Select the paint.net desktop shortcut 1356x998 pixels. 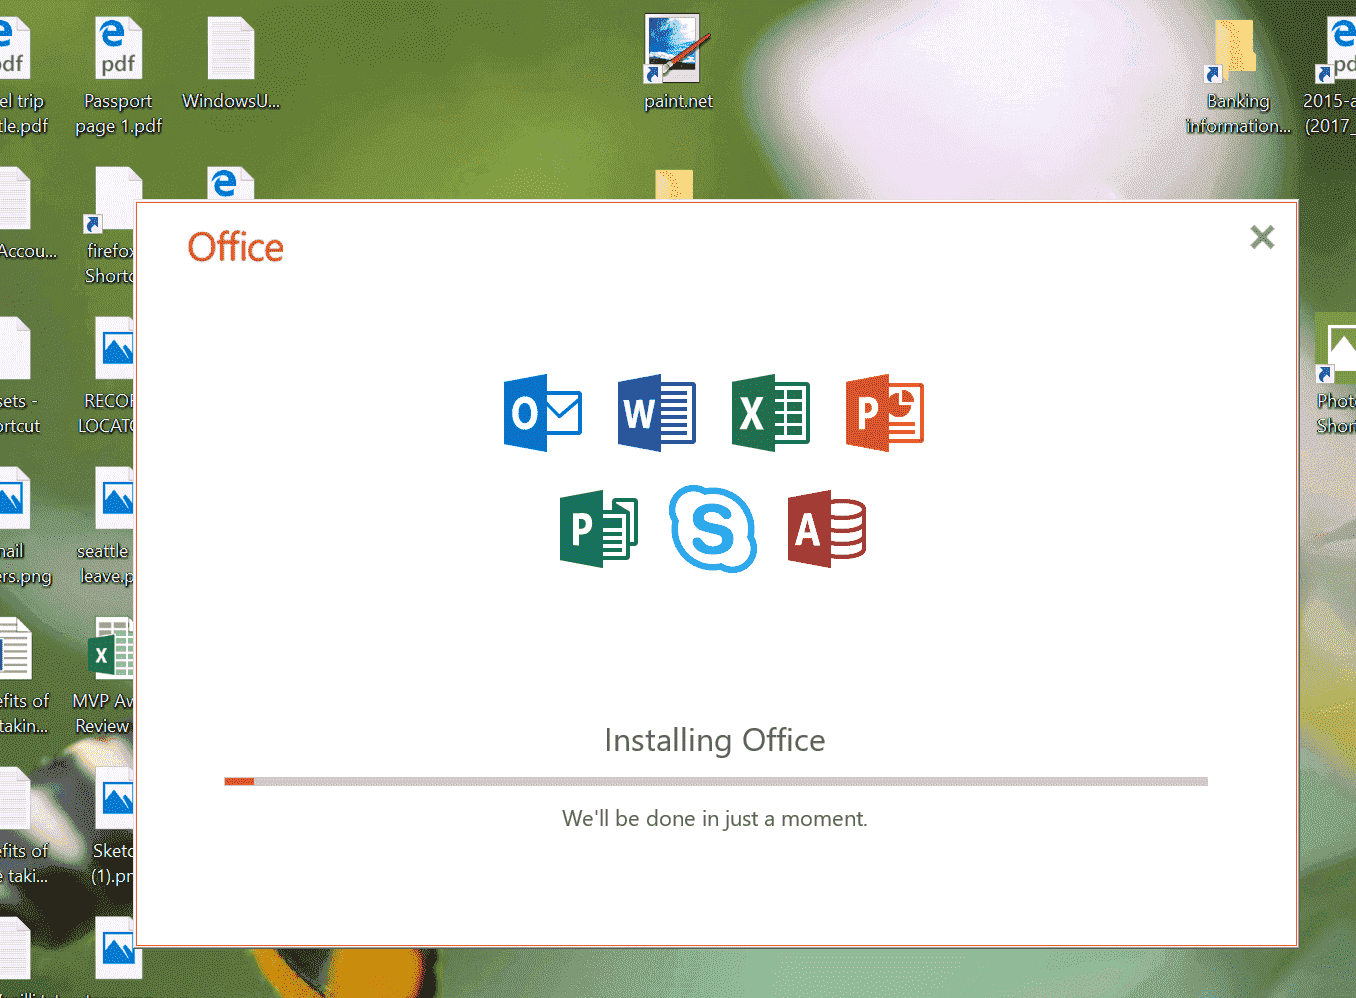[x=678, y=62]
